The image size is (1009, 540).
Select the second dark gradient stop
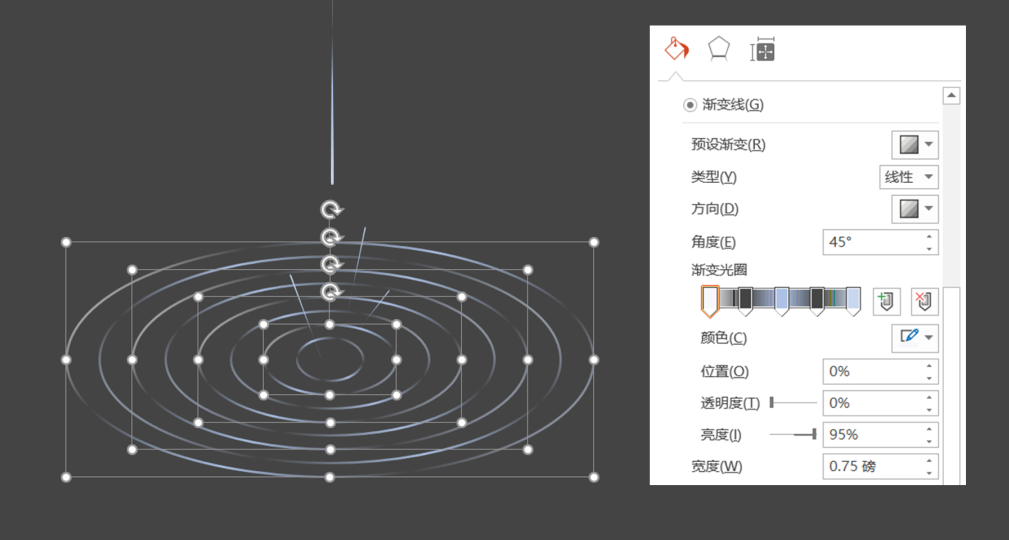tap(745, 301)
